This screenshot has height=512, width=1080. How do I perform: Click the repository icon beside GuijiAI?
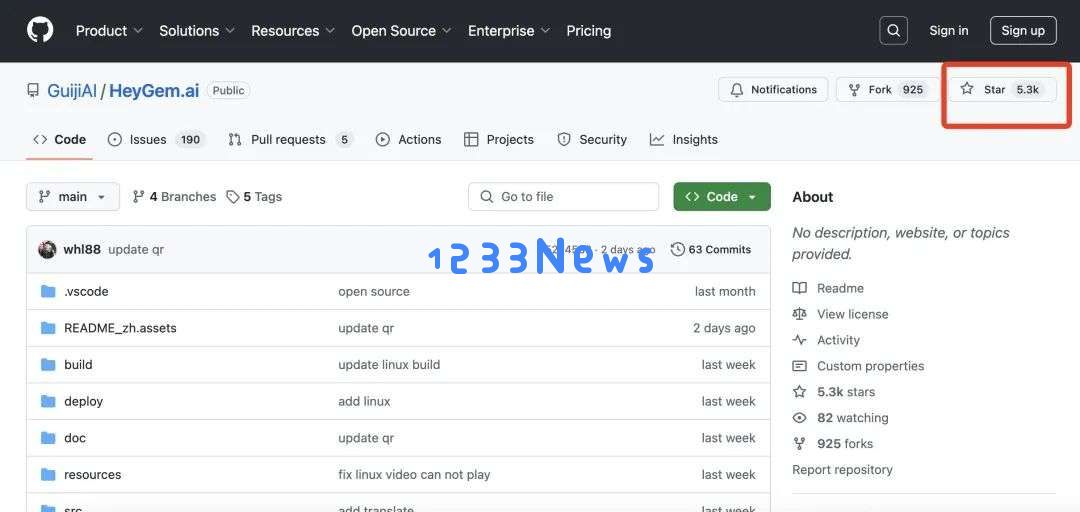(32, 90)
